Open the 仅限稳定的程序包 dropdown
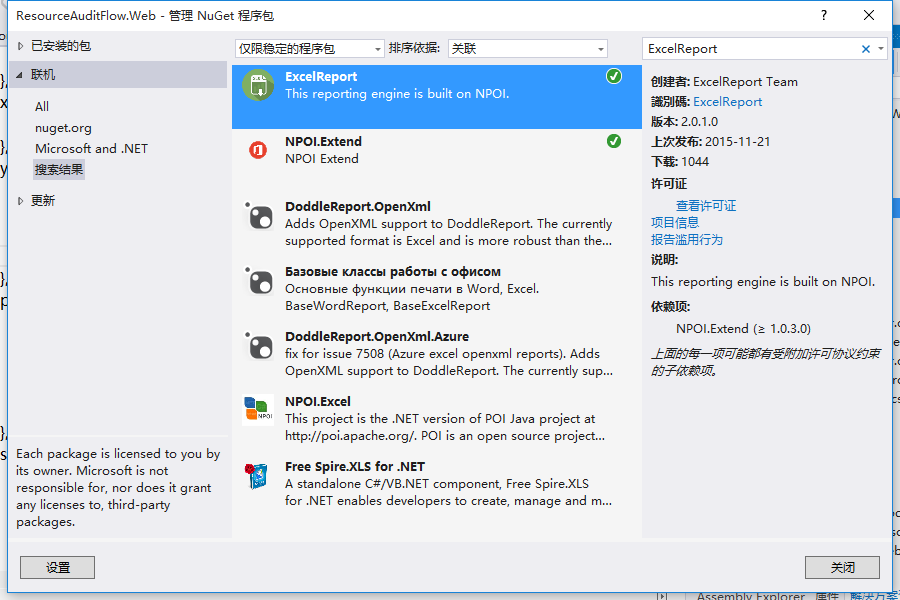The image size is (900, 600). pos(309,49)
